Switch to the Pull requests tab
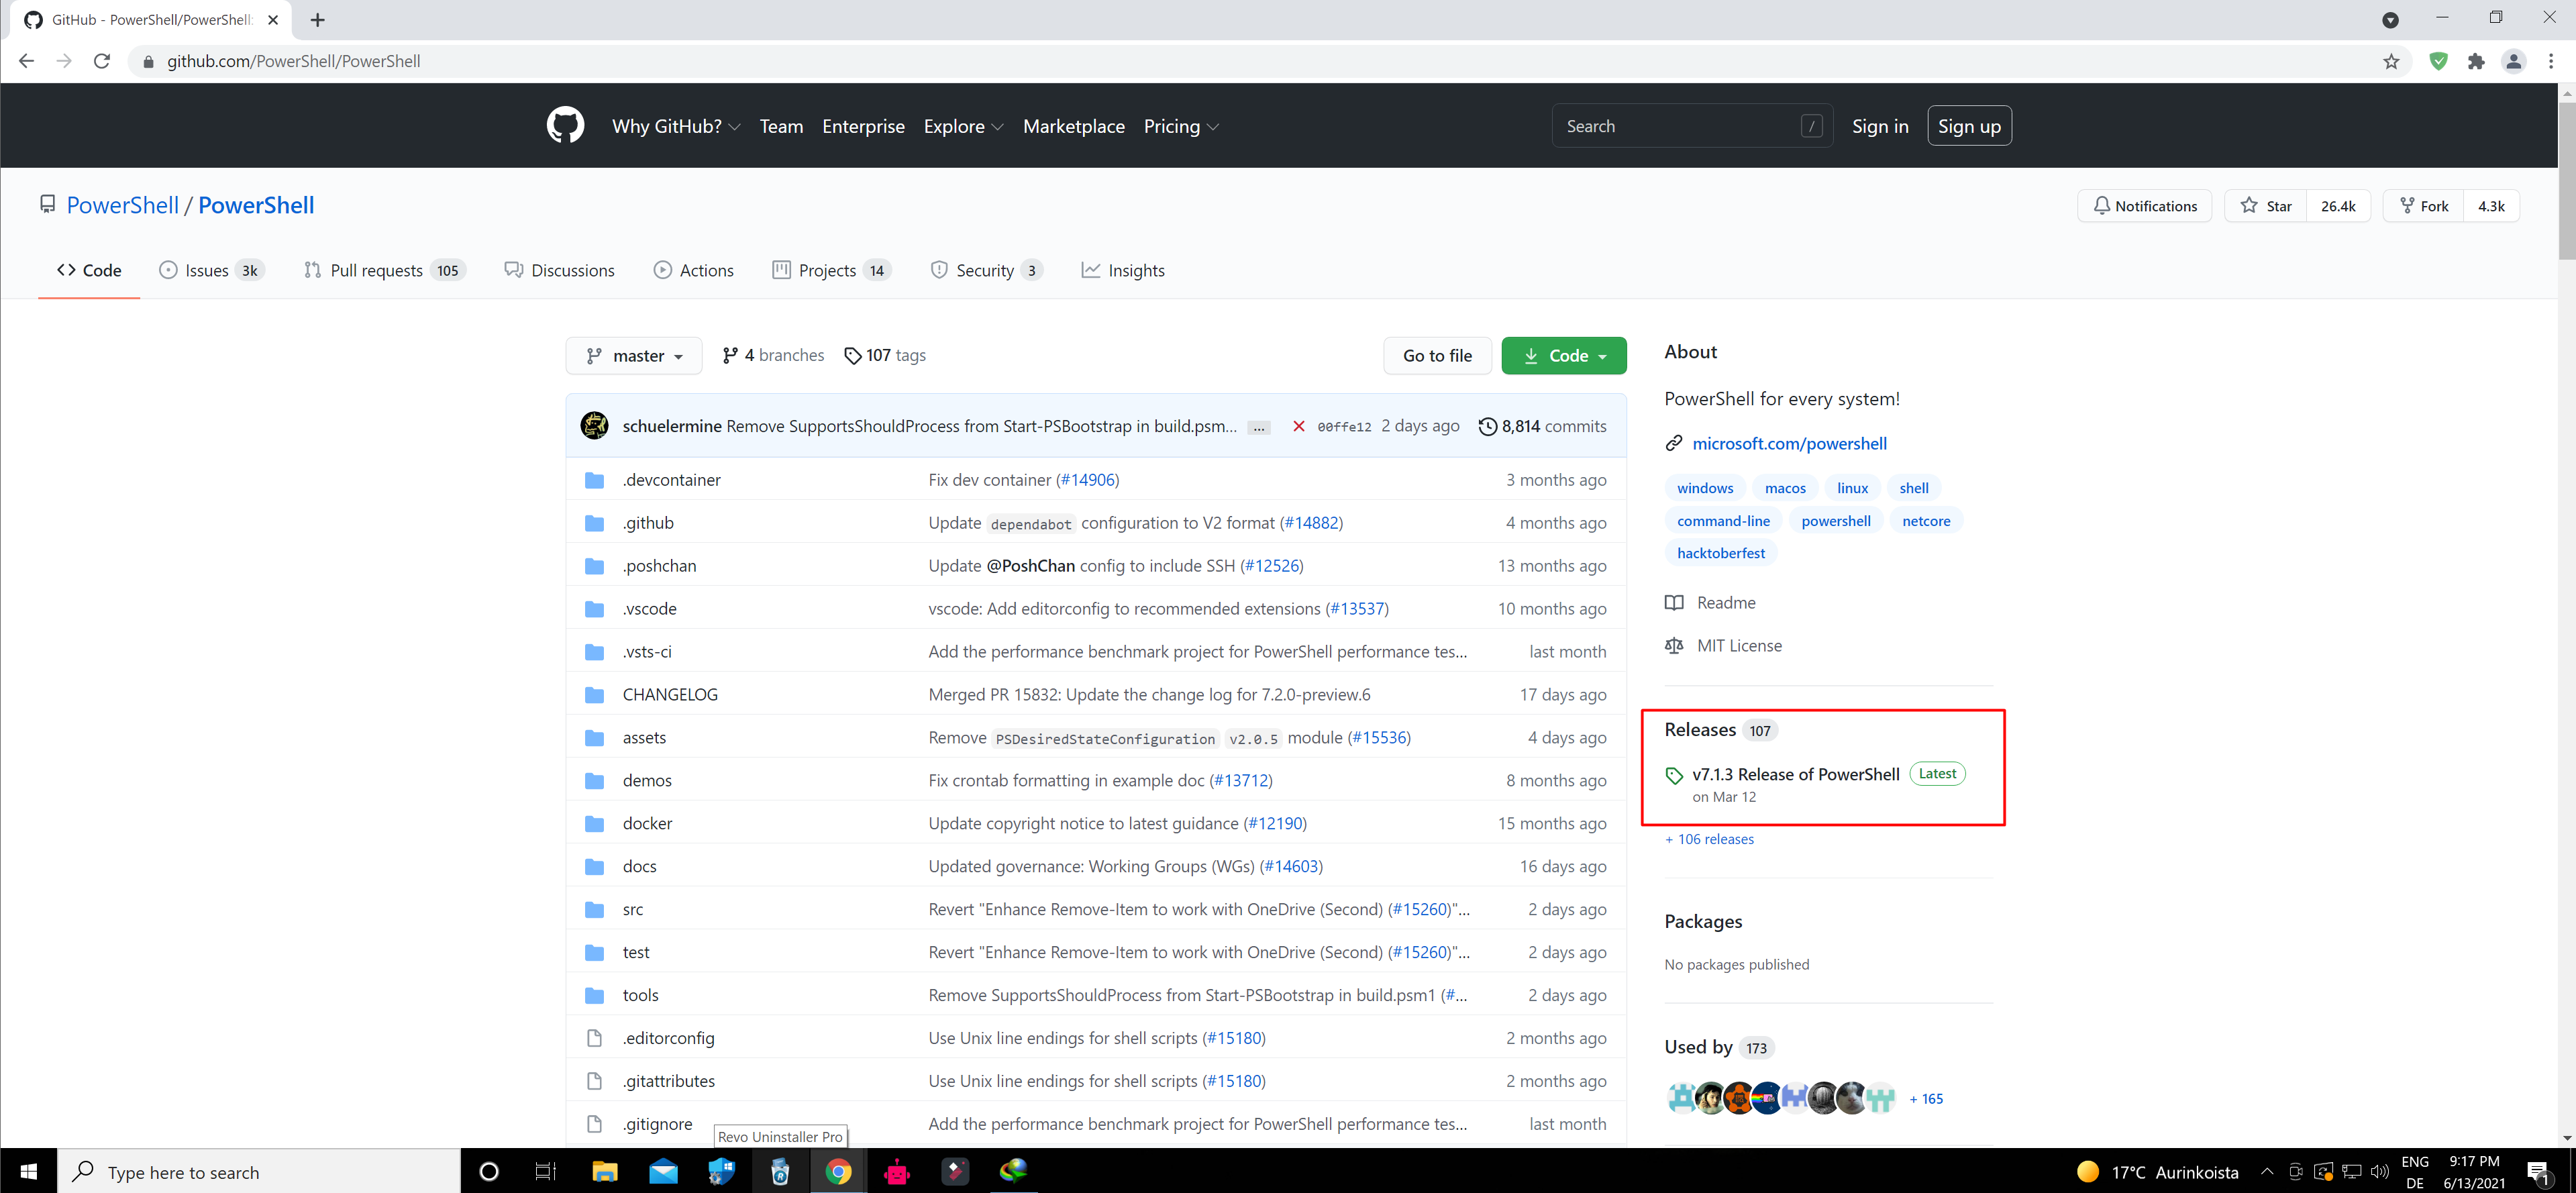Image resolution: width=2576 pixels, height=1193 pixels. pyautogui.click(x=377, y=270)
